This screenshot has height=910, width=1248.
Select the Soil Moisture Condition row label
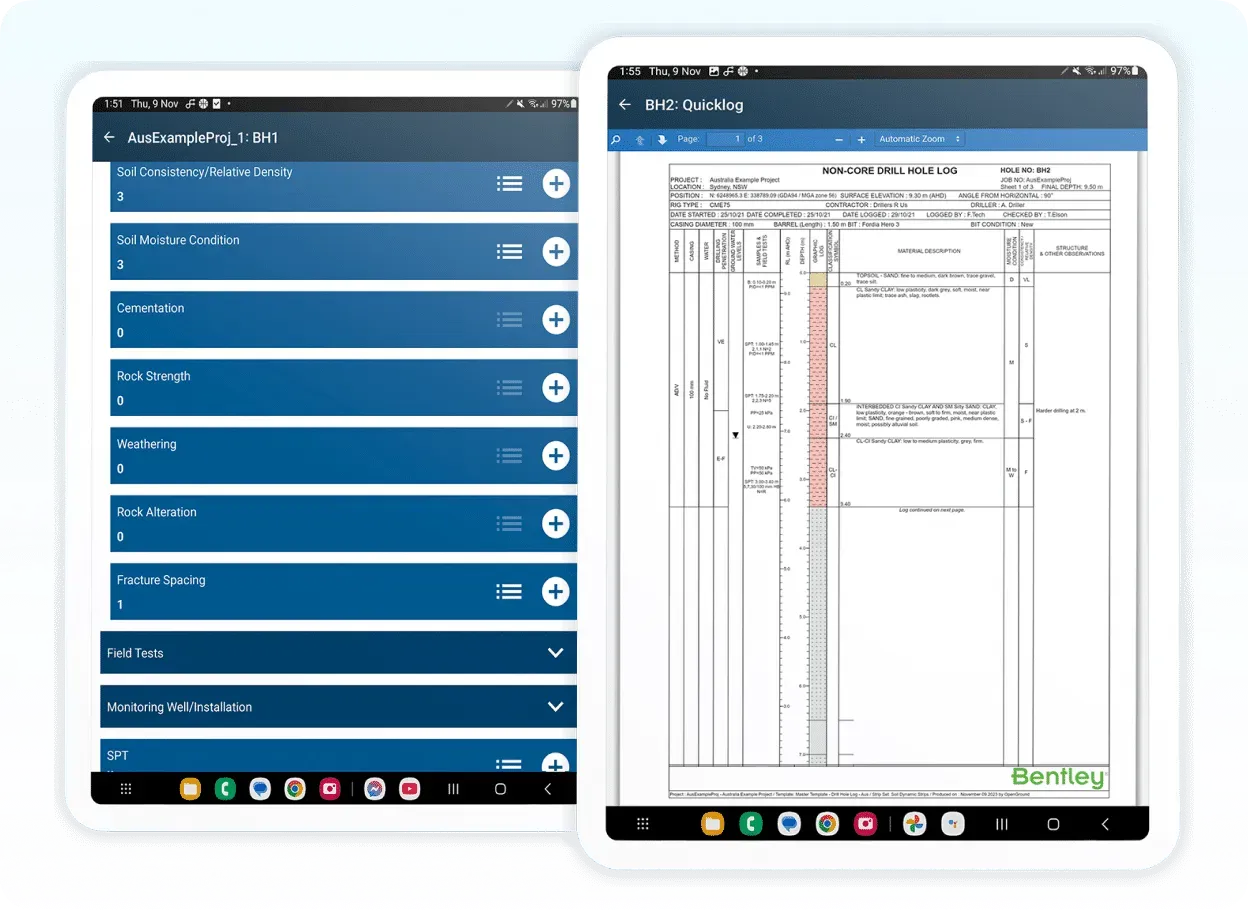click(x=178, y=240)
